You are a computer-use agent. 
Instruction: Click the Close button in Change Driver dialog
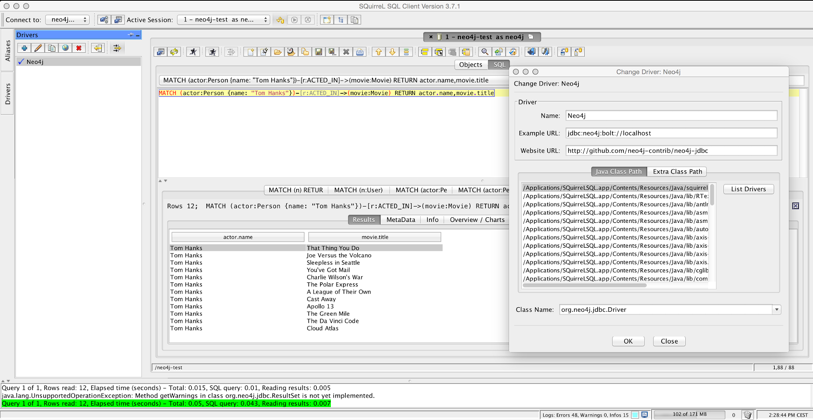669,342
